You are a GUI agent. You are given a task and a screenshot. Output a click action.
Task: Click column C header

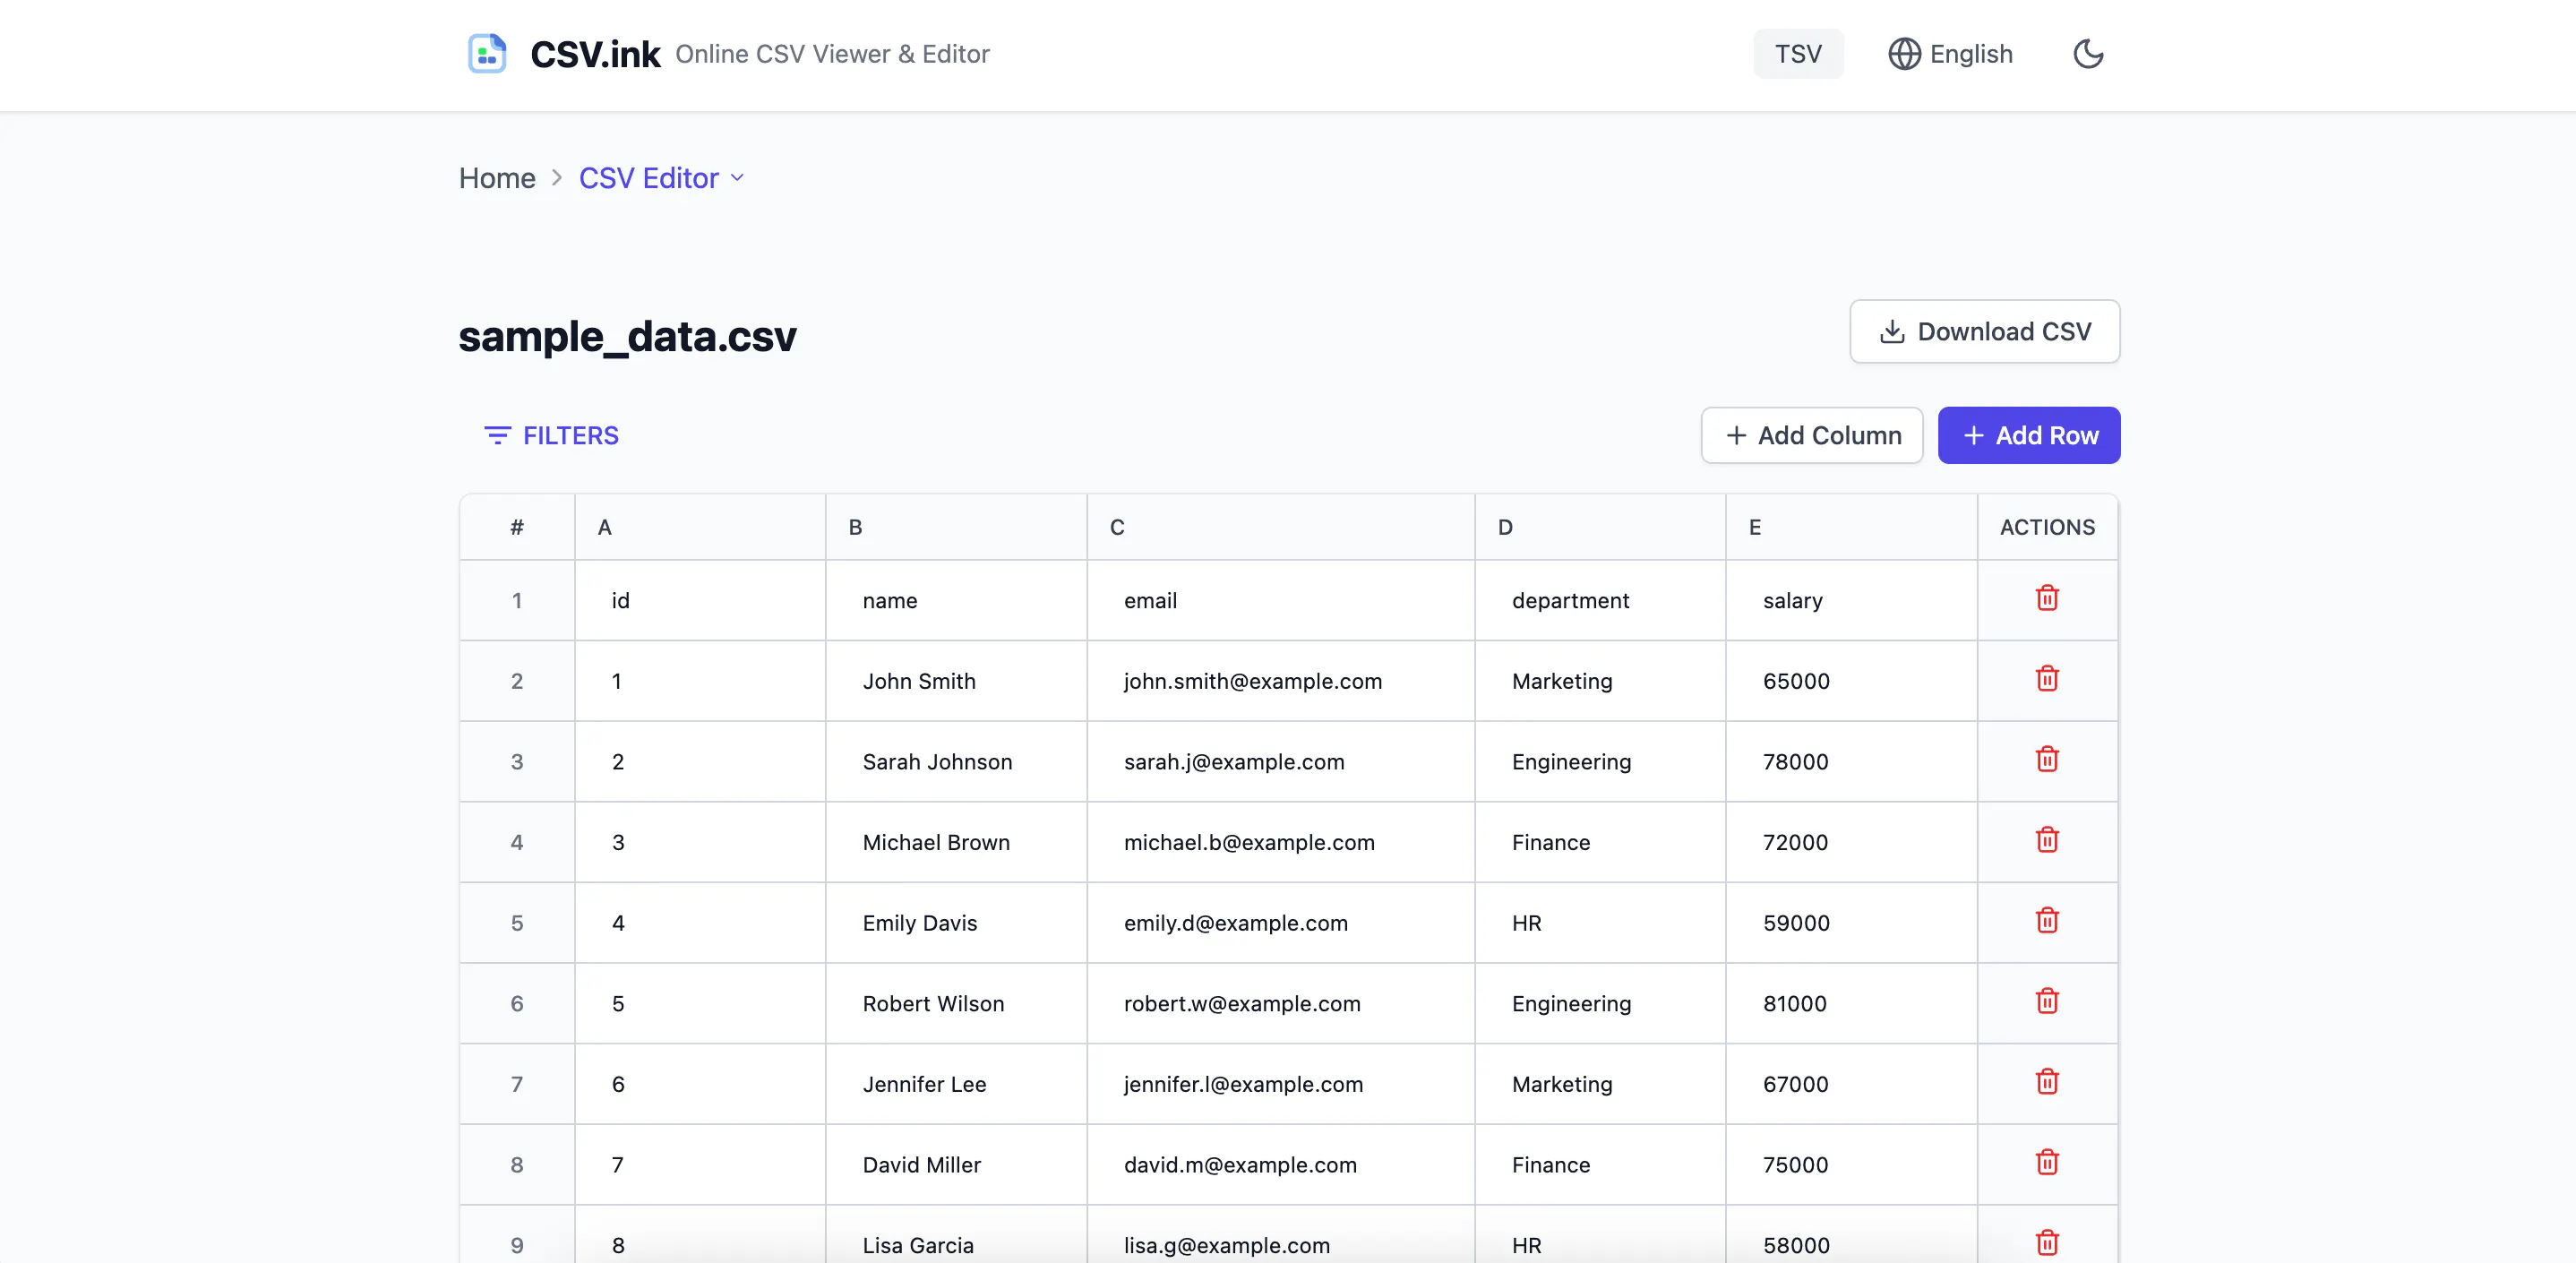click(1281, 527)
